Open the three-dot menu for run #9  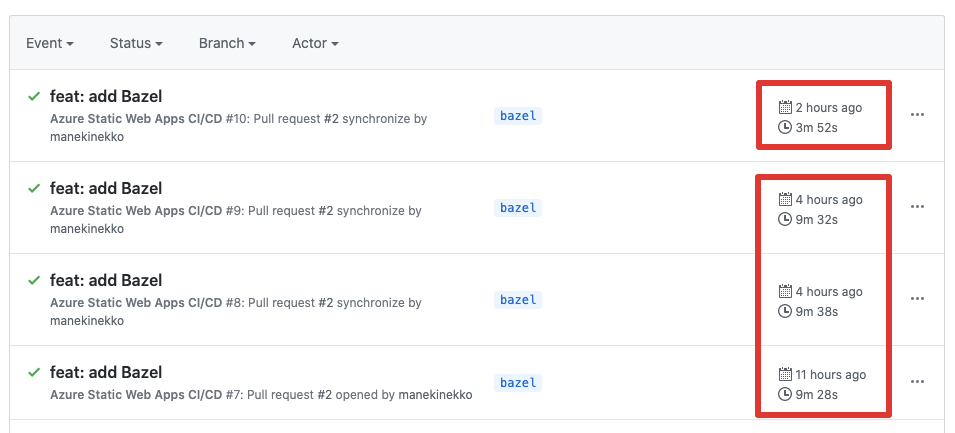pos(917,207)
